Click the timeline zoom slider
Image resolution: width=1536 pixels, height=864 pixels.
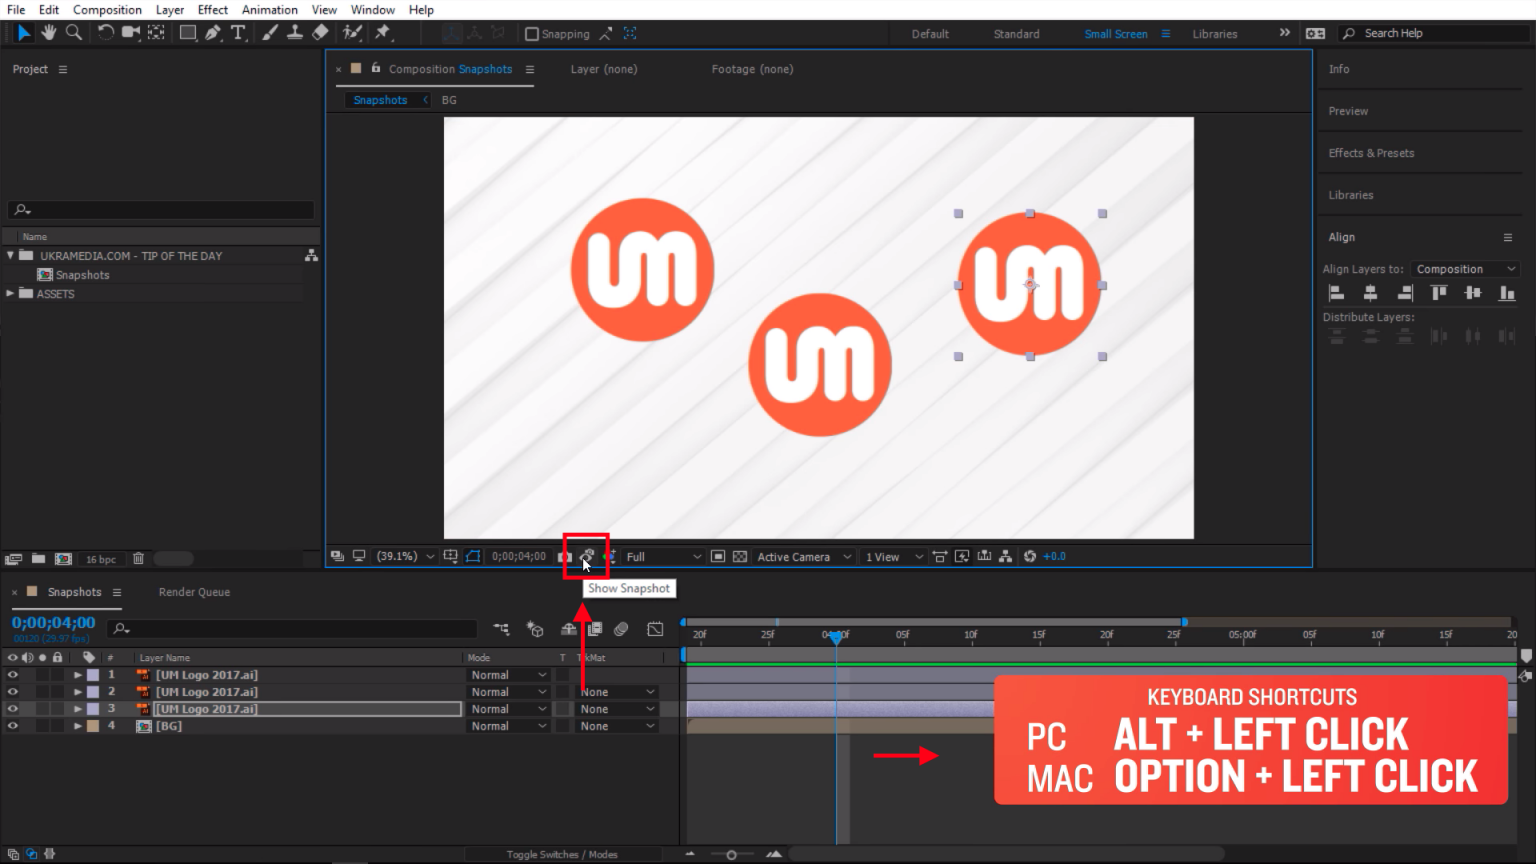tap(731, 855)
